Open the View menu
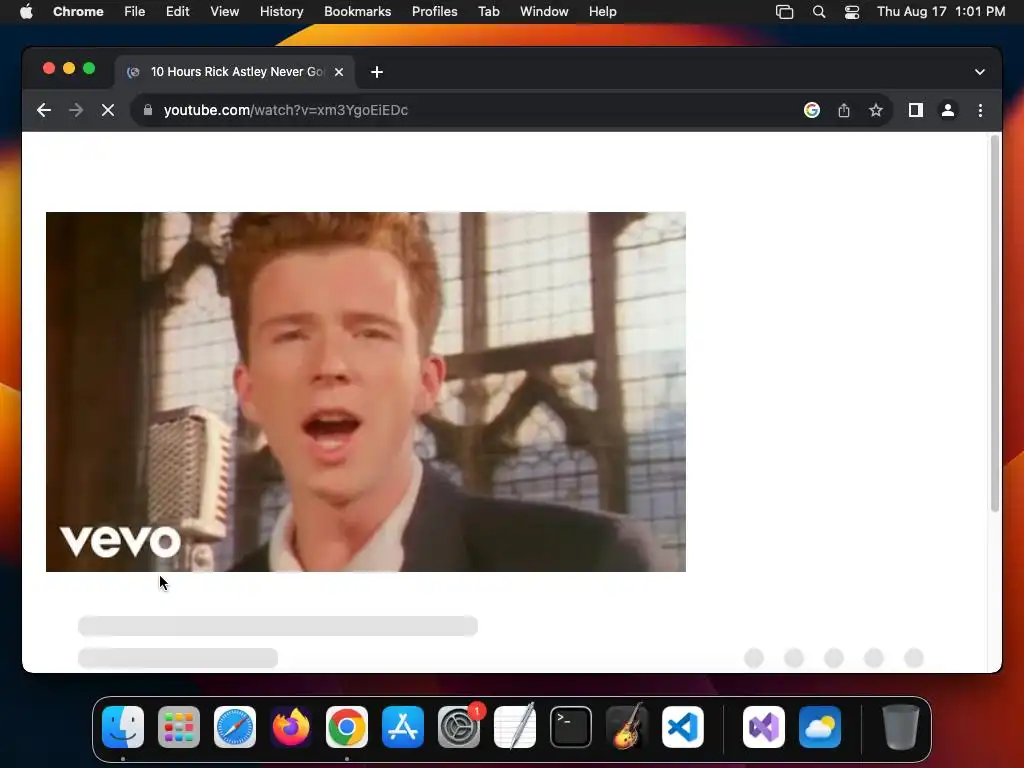 [224, 12]
